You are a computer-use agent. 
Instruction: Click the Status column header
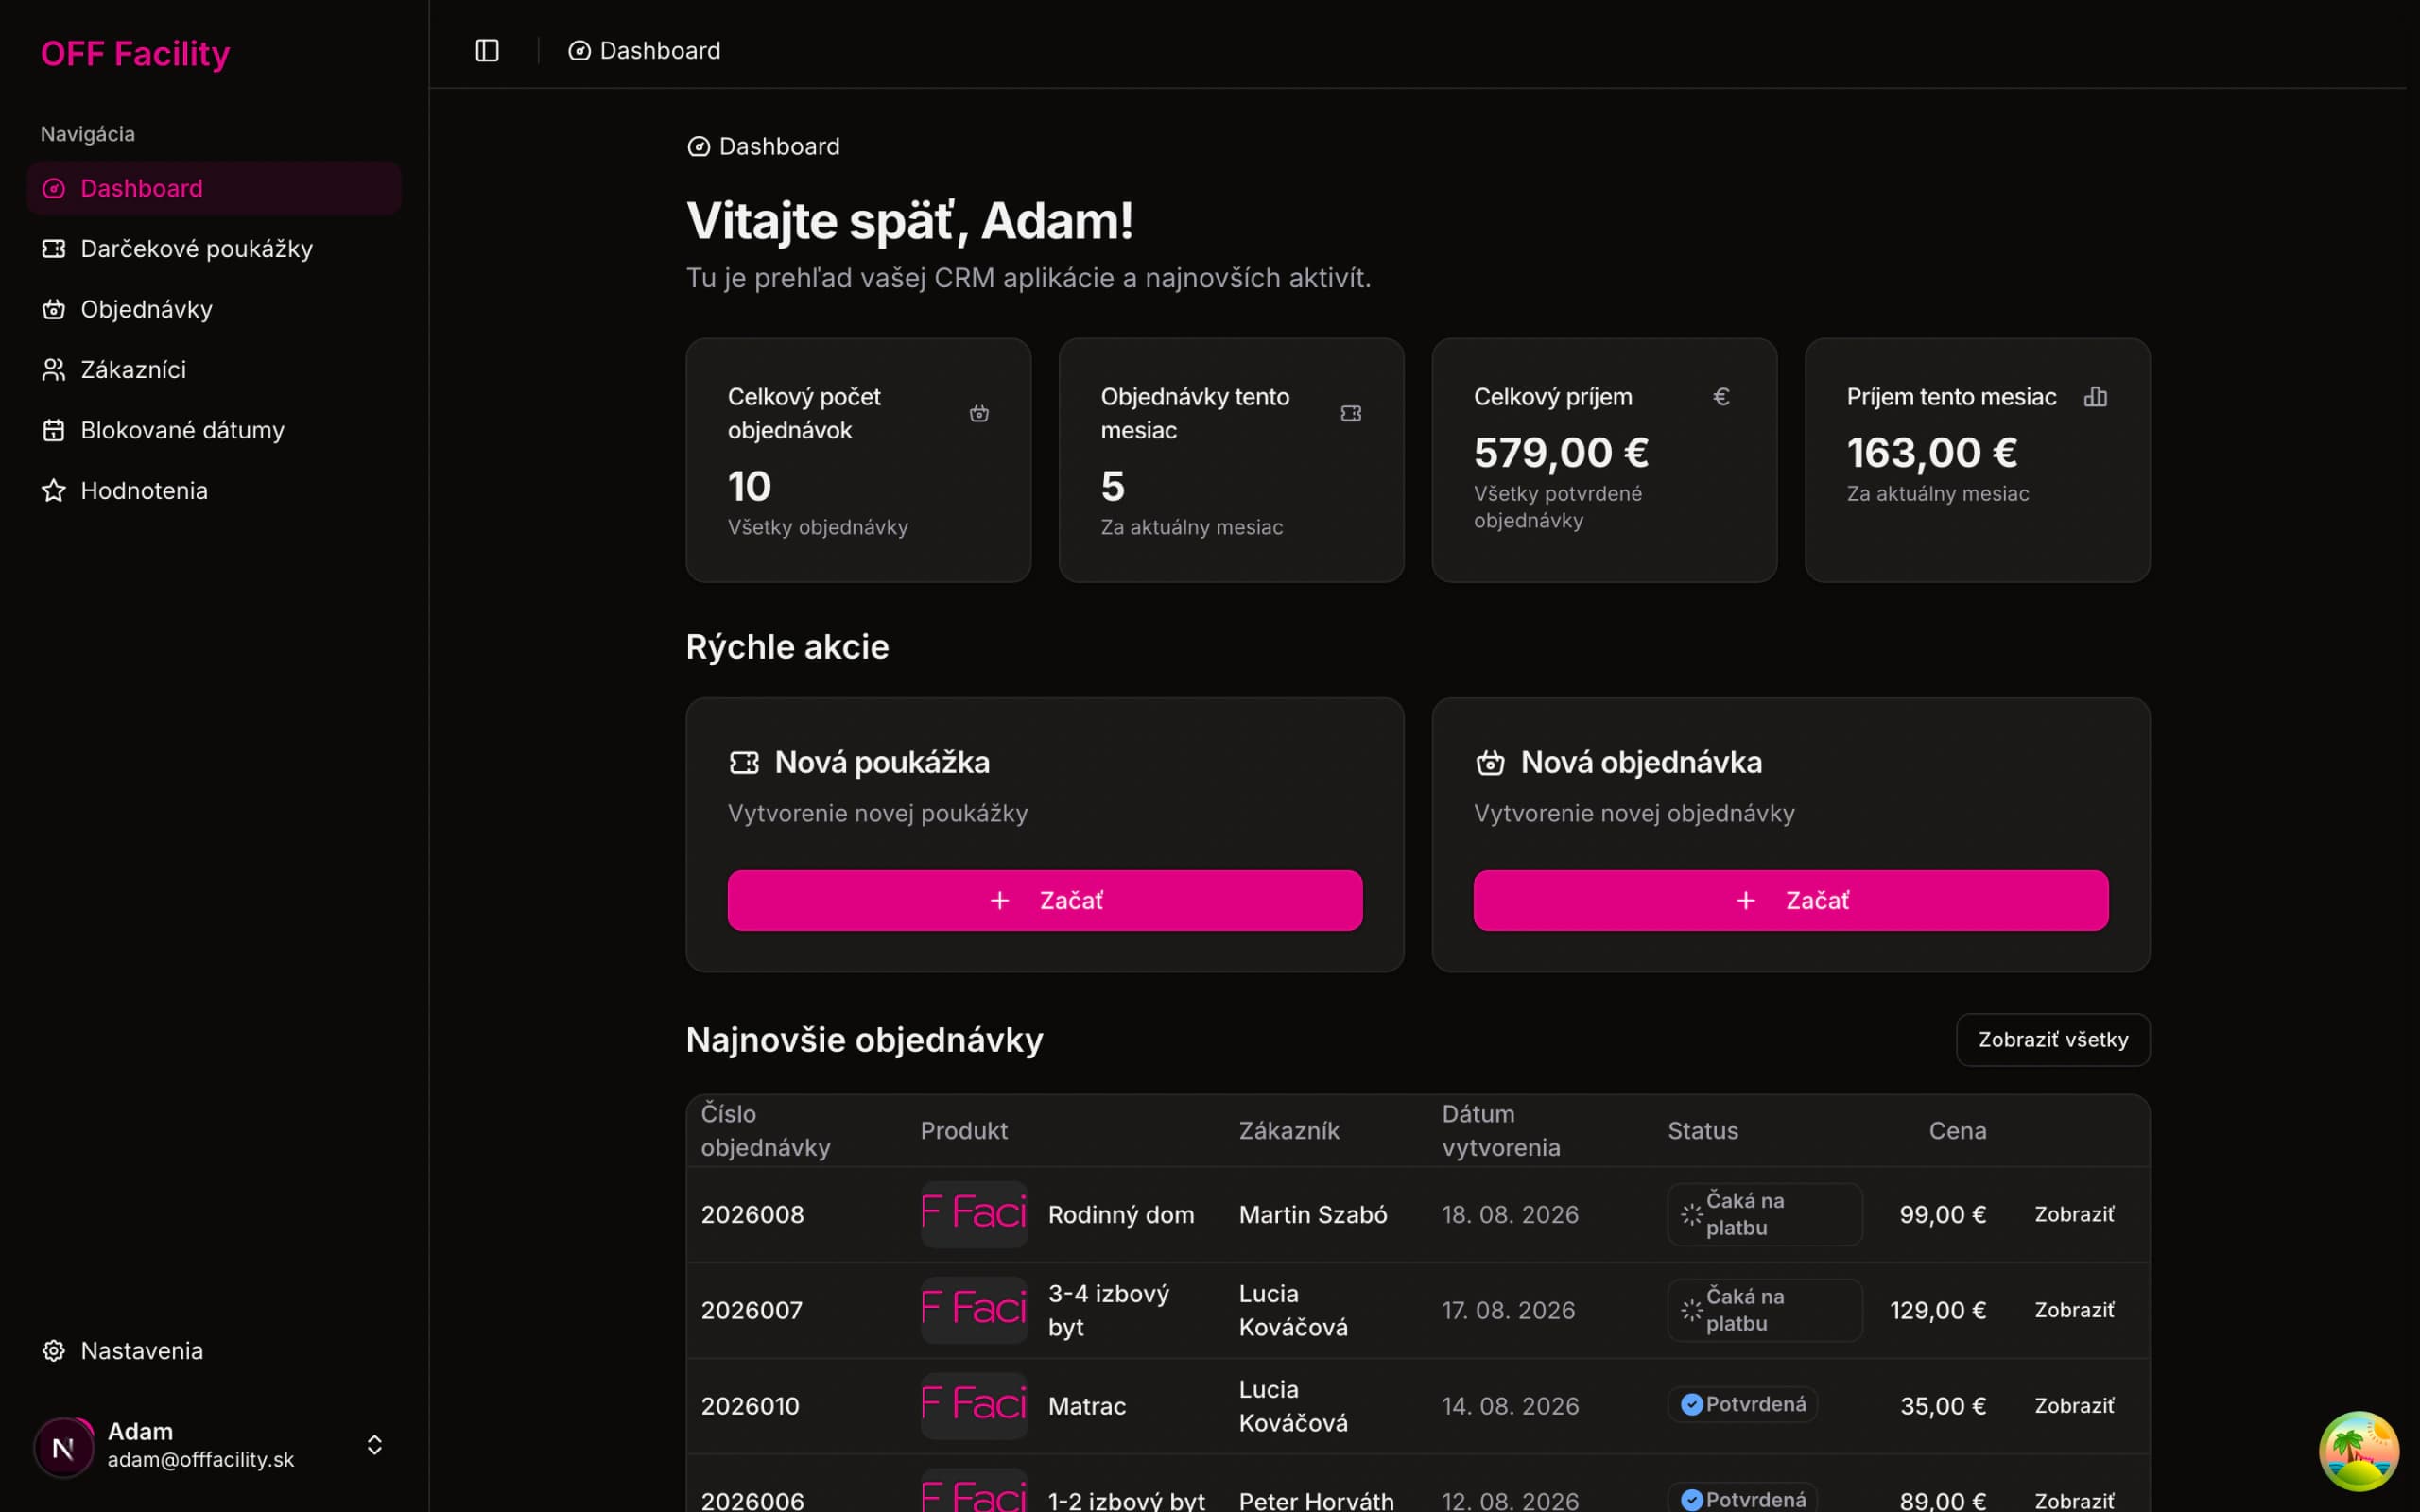(1702, 1130)
